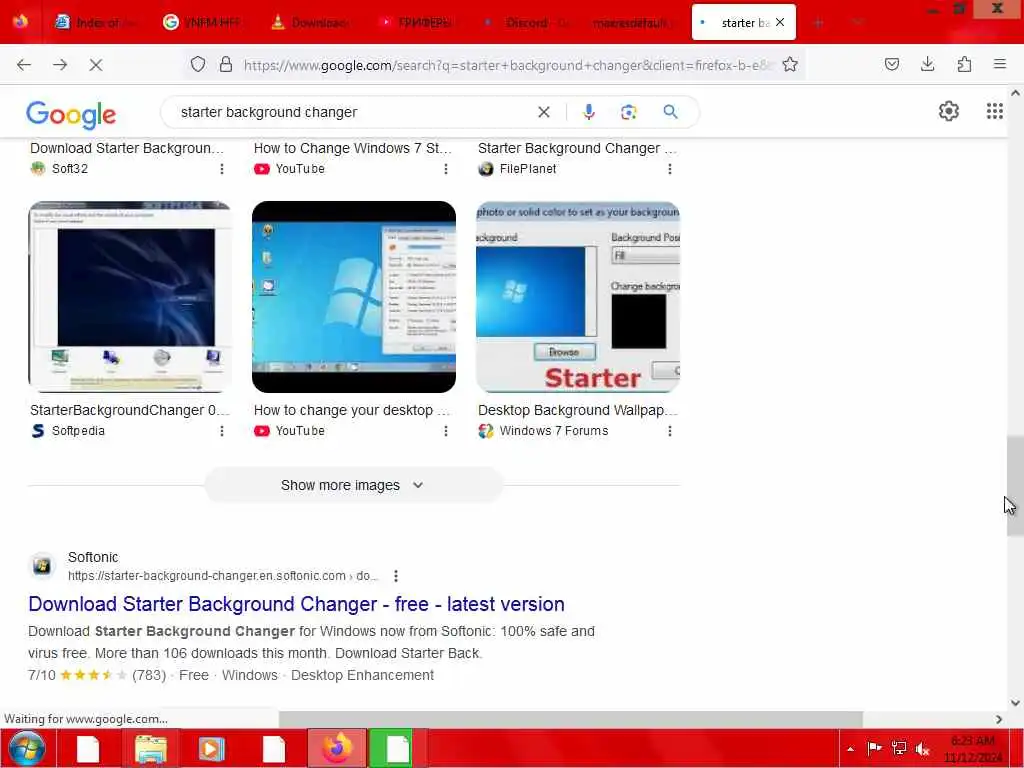Stop loading the page
Screen dimensions: 1024x768
point(95,65)
